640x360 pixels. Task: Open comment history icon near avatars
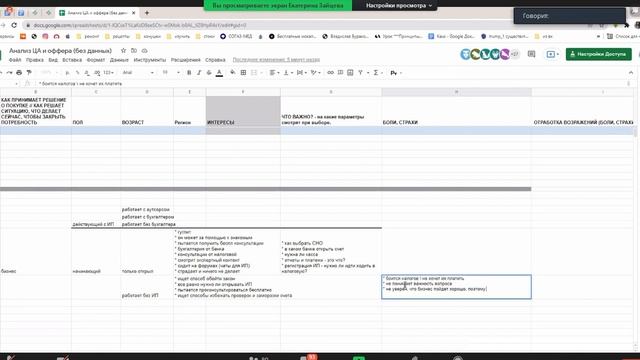click(531, 54)
